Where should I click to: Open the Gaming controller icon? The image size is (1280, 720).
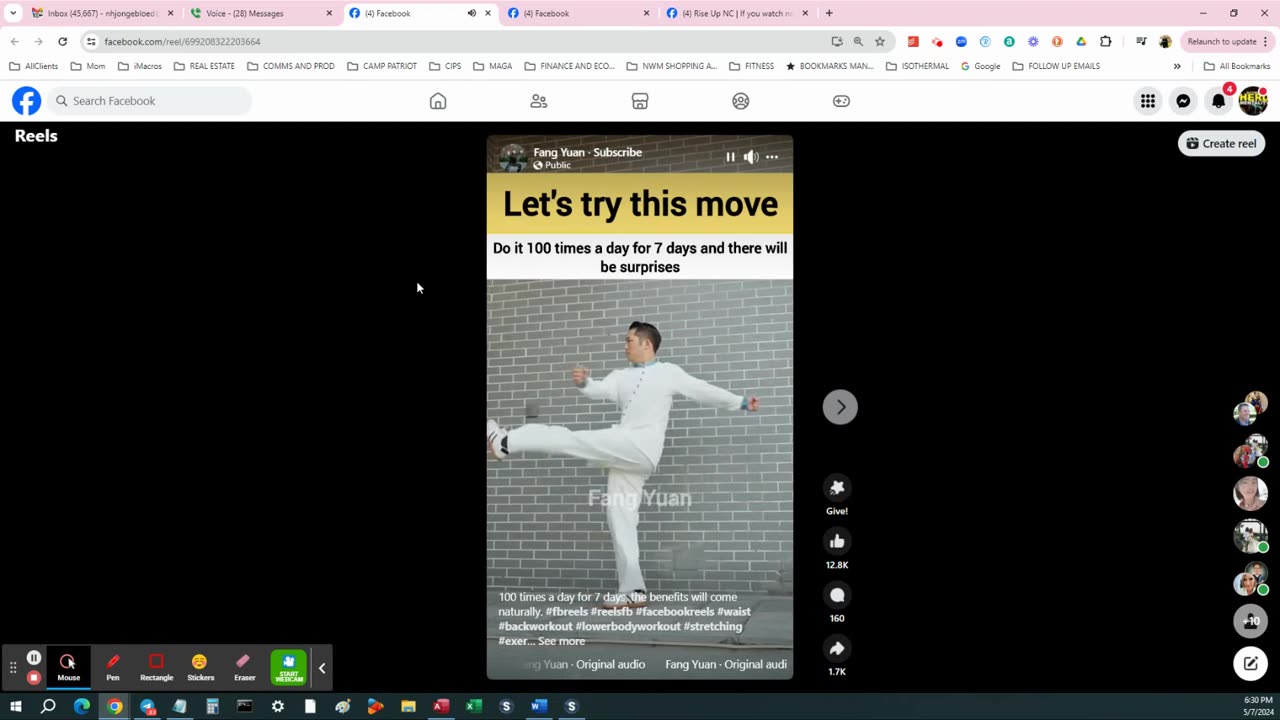click(842, 101)
